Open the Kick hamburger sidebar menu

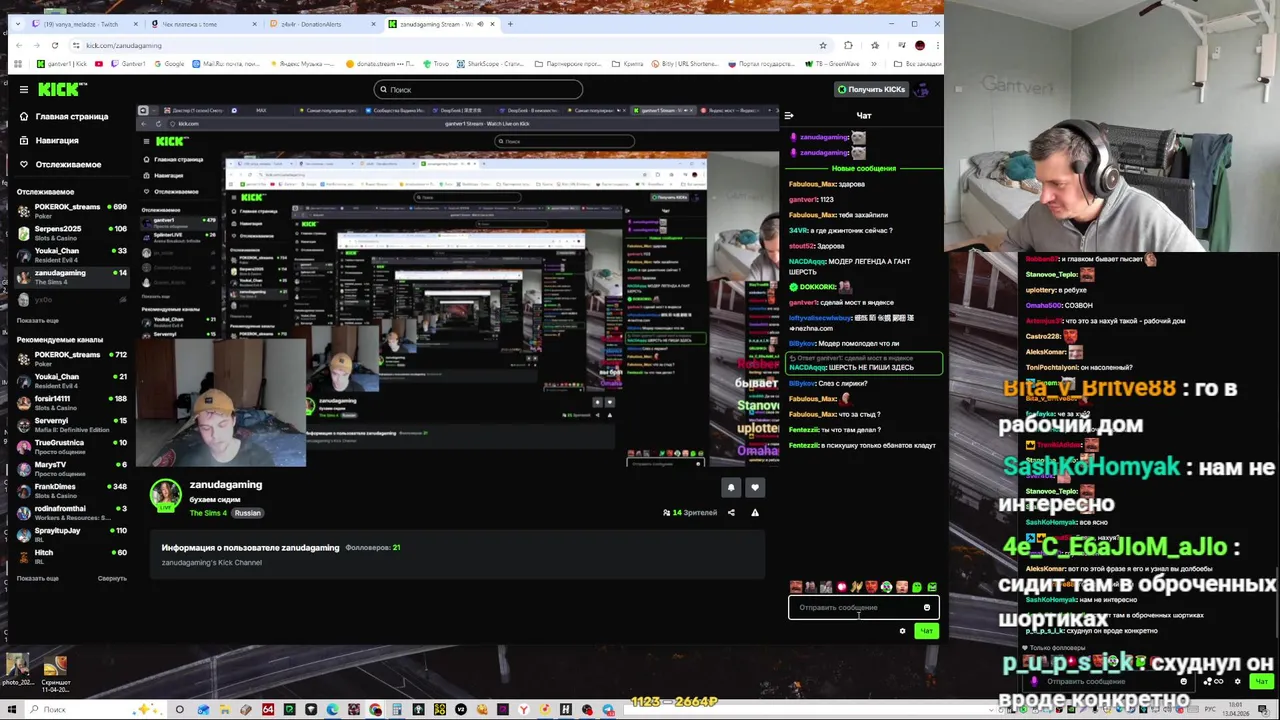[x=24, y=89]
